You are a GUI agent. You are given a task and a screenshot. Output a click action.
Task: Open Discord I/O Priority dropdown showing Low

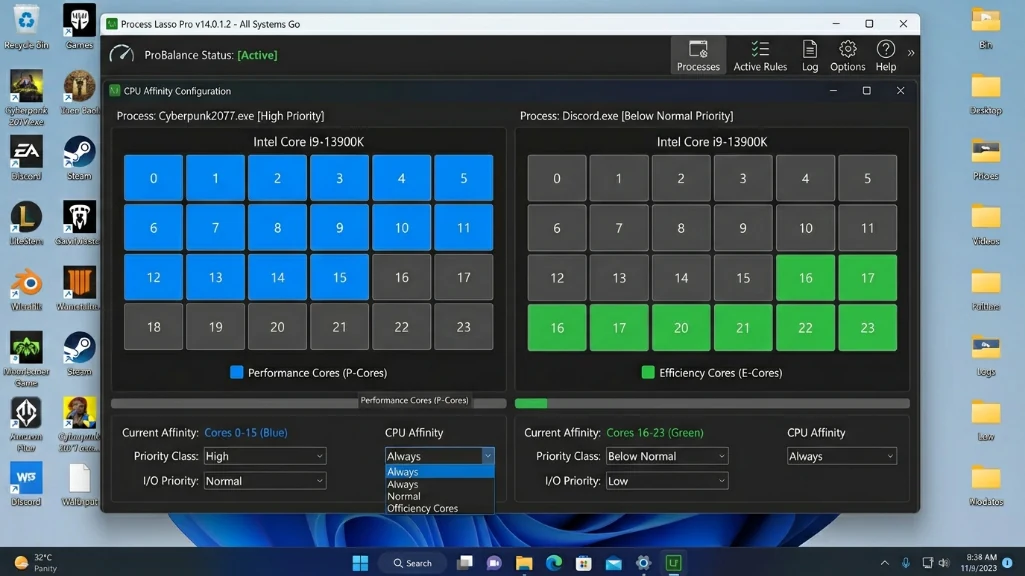(x=667, y=481)
